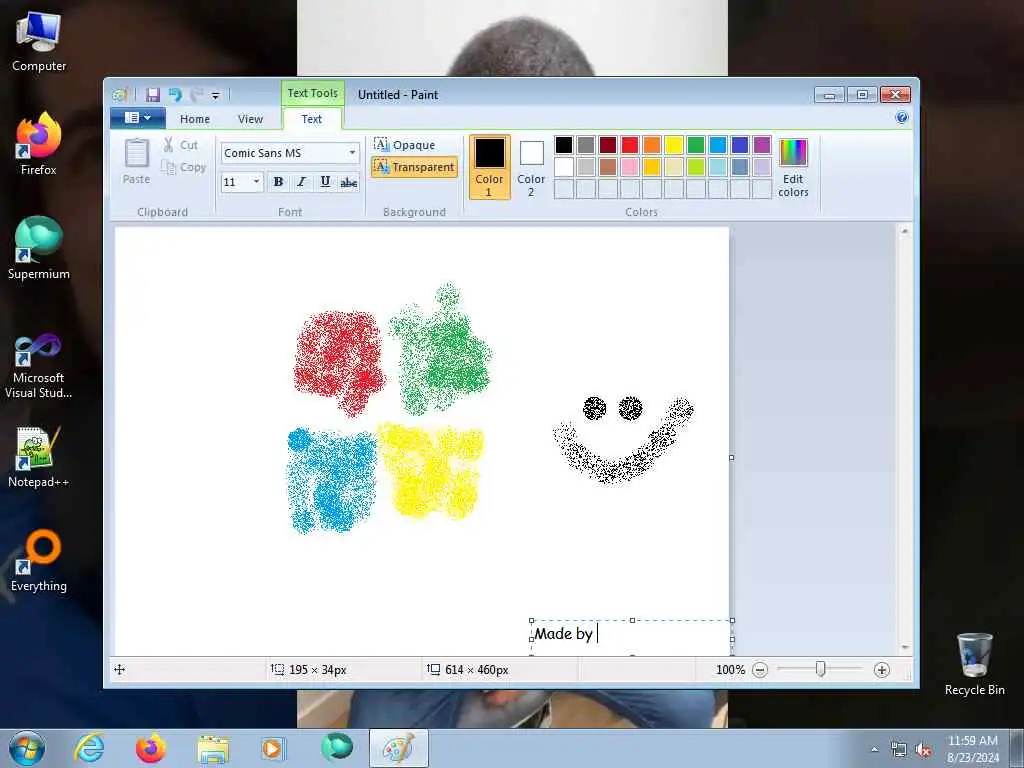Open the Edit colors dialog
The width and height of the screenshot is (1024, 768).
[793, 167]
